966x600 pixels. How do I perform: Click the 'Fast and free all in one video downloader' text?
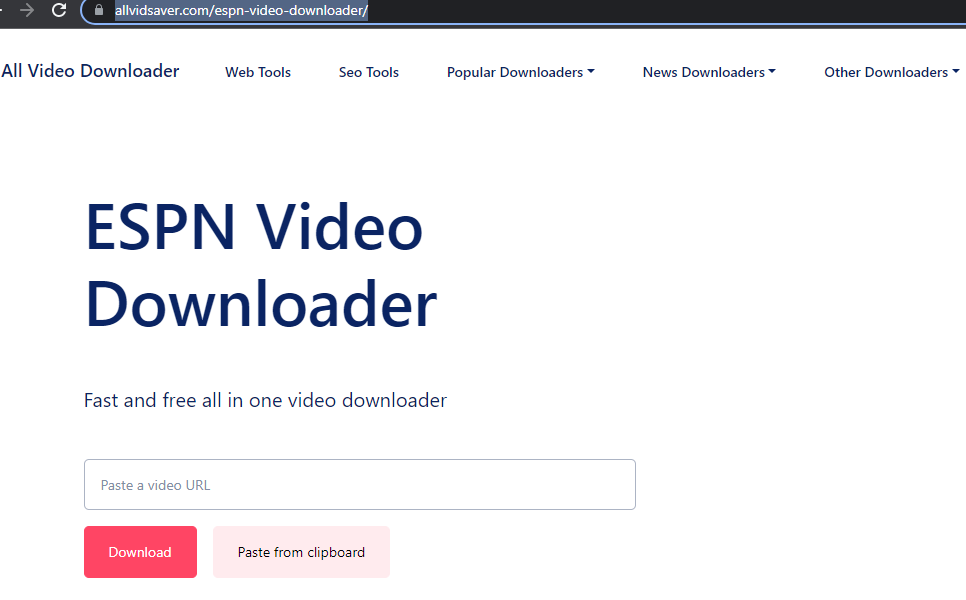[266, 400]
